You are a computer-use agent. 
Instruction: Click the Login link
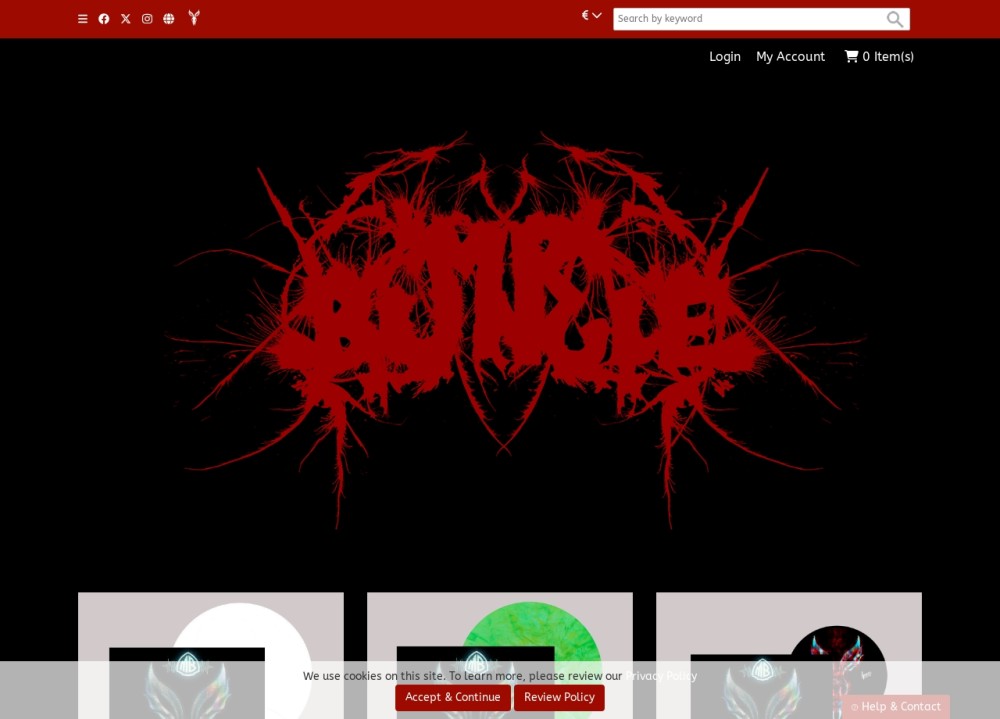[x=725, y=56]
